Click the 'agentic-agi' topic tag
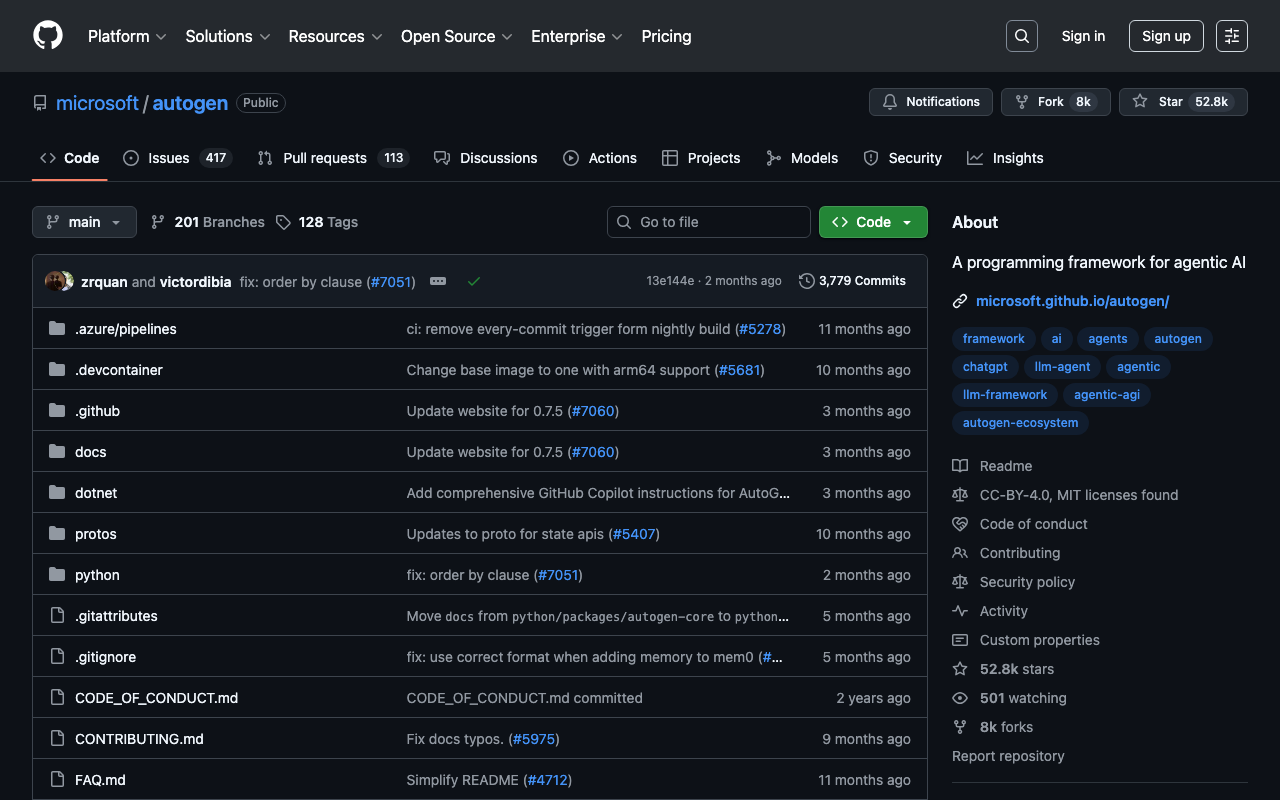This screenshot has height=800, width=1280. 1107,395
